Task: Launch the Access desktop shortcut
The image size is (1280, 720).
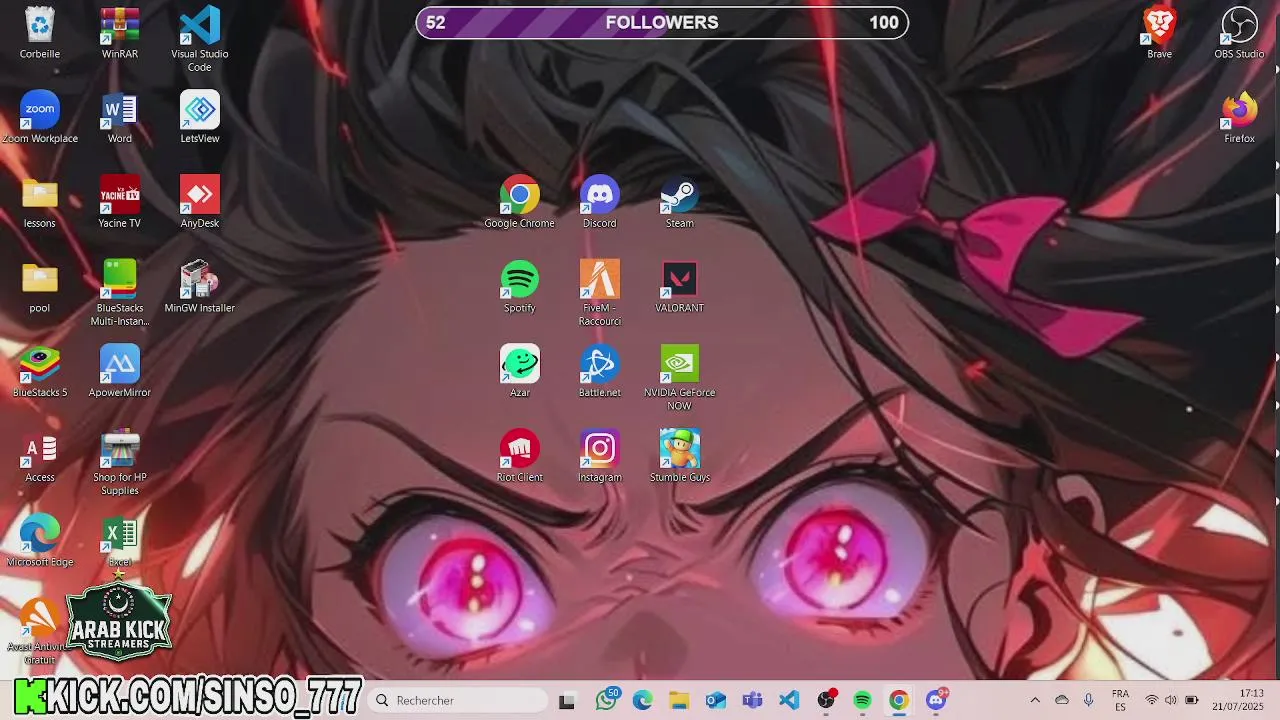Action: [x=40, y=456]
